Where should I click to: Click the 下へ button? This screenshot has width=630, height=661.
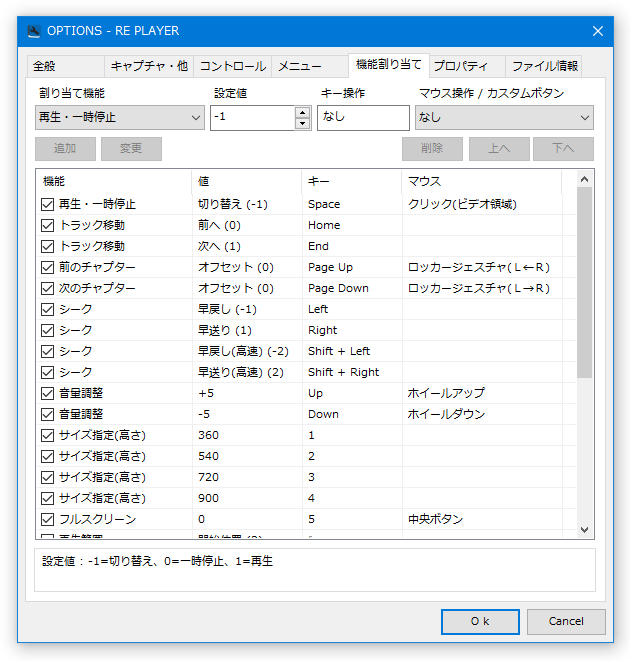click(563, 149)
